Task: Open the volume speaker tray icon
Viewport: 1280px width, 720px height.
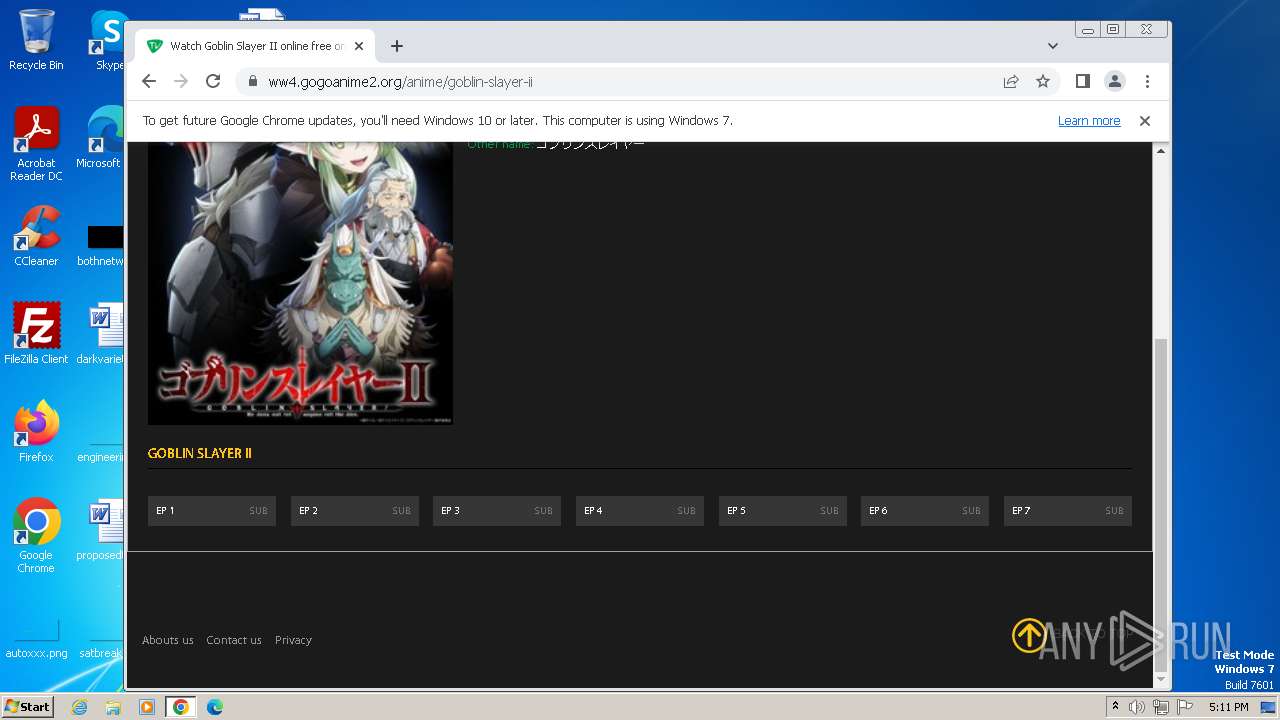Action: (x=1137, y=707)
